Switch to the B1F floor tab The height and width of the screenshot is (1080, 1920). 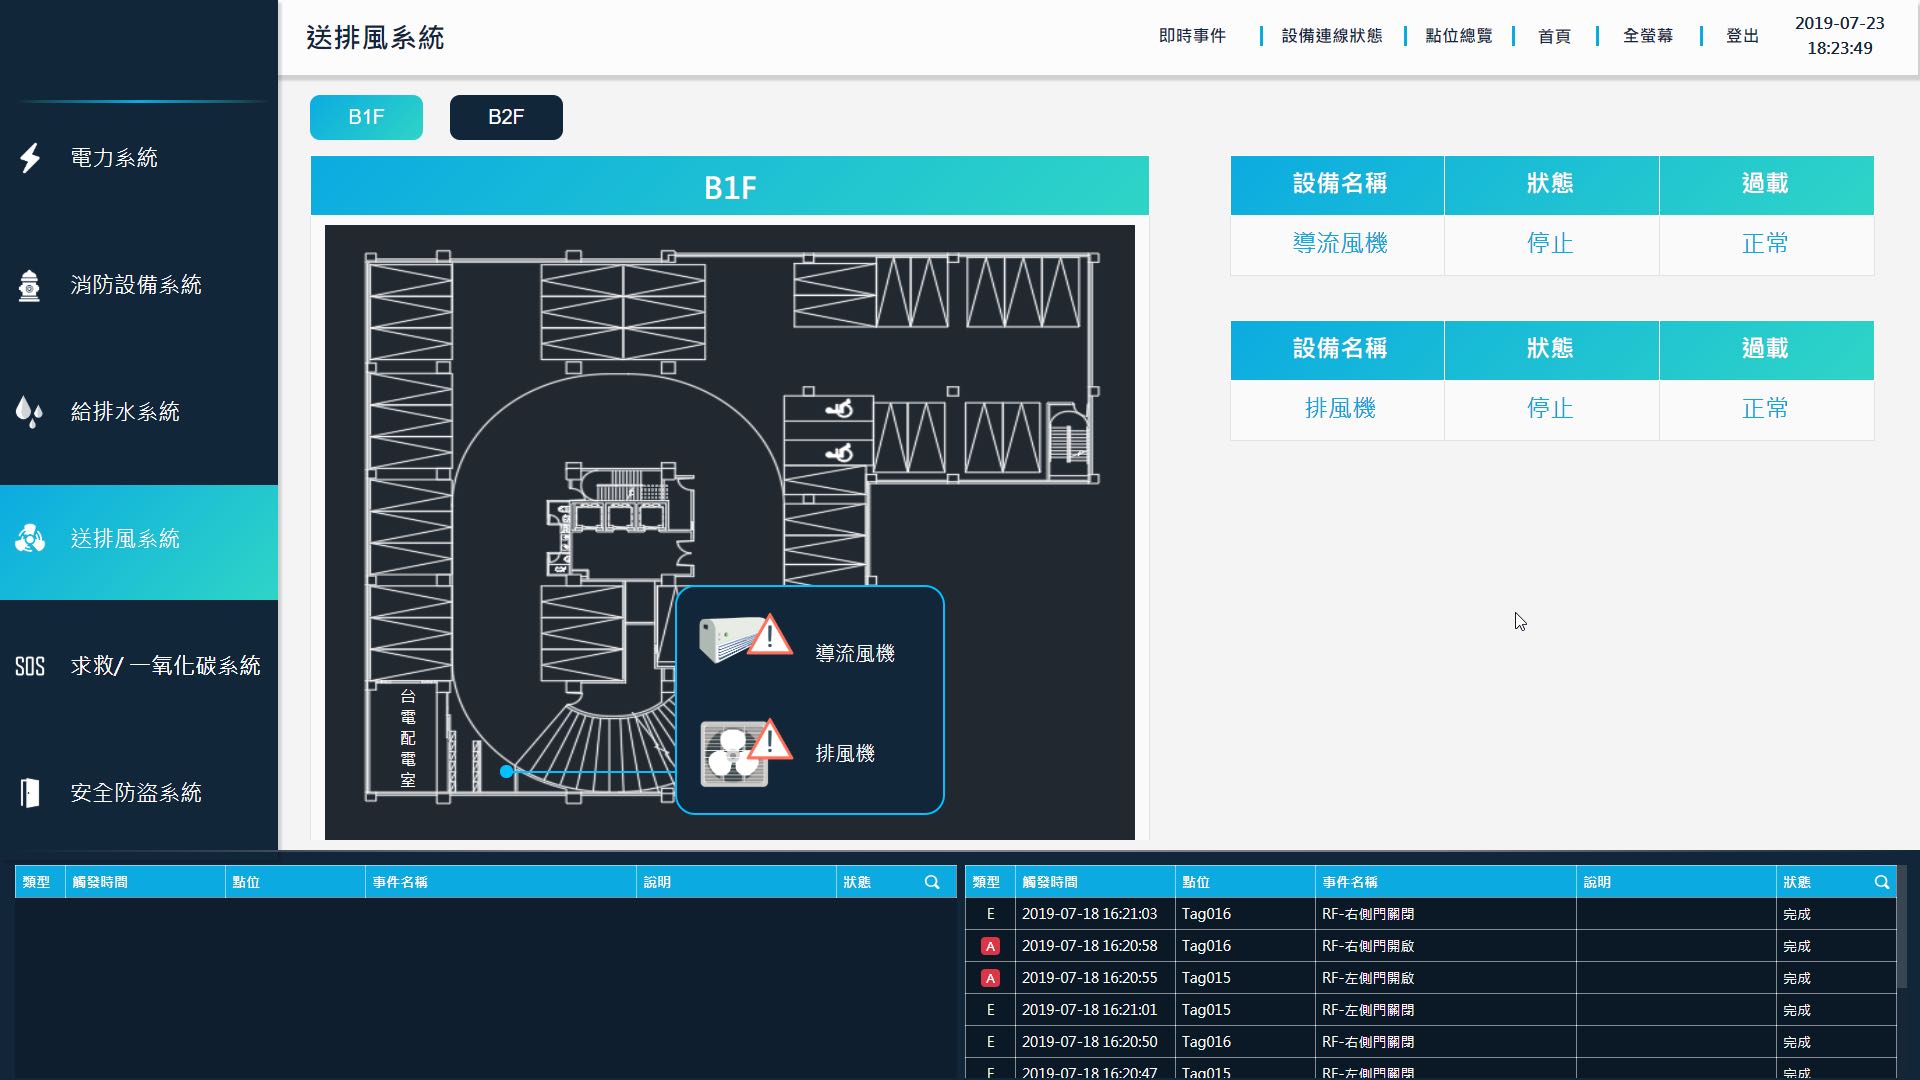pos(366,117)
